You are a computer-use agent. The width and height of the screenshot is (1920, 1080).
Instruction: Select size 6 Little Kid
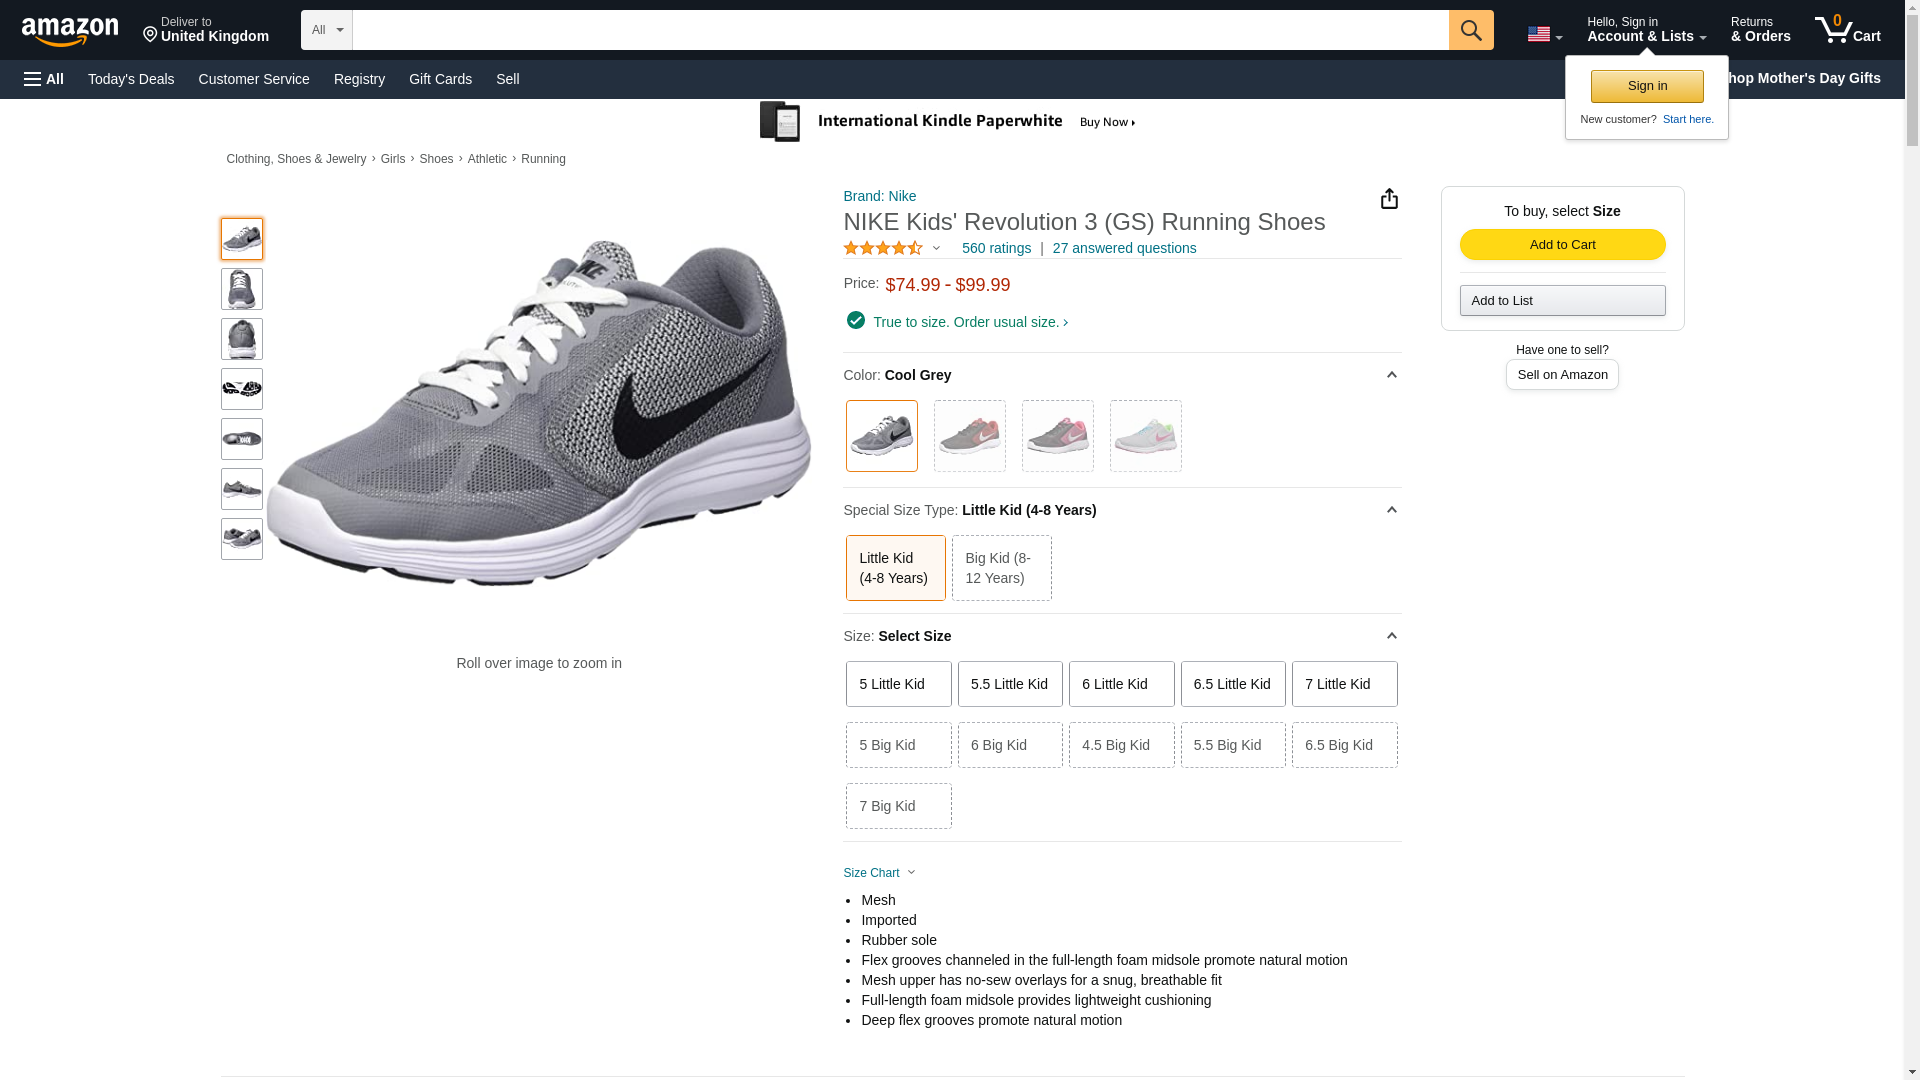tap(1120, 684)
